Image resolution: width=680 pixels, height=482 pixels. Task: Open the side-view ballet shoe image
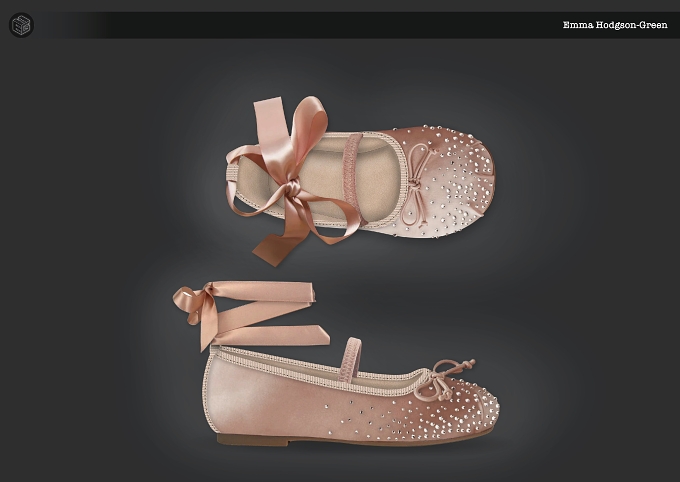[x=336, y=364]
